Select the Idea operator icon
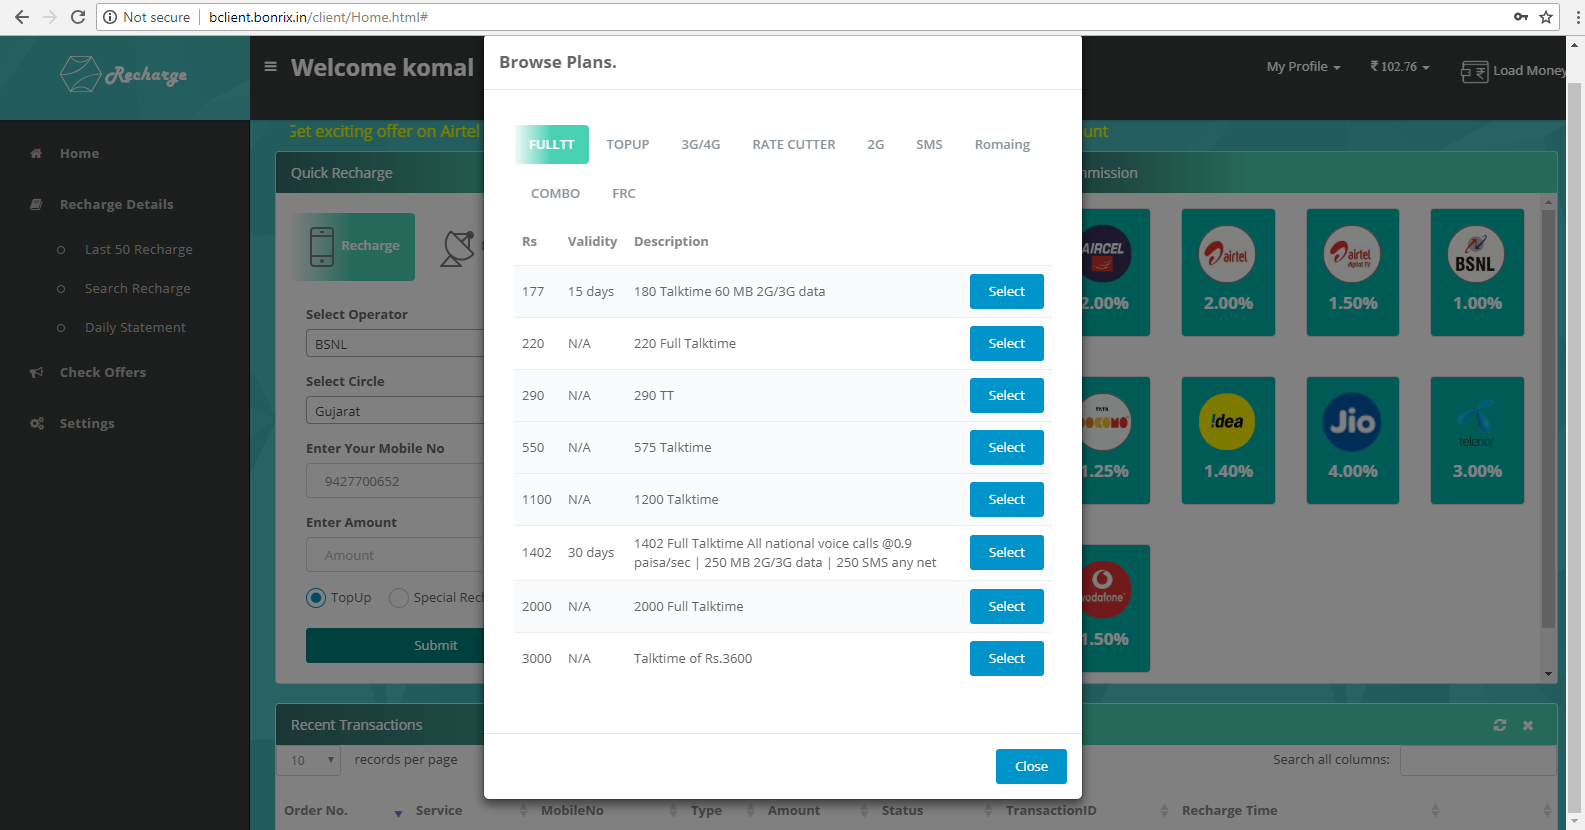1585x830 pixels. (x=1227, y=422)
